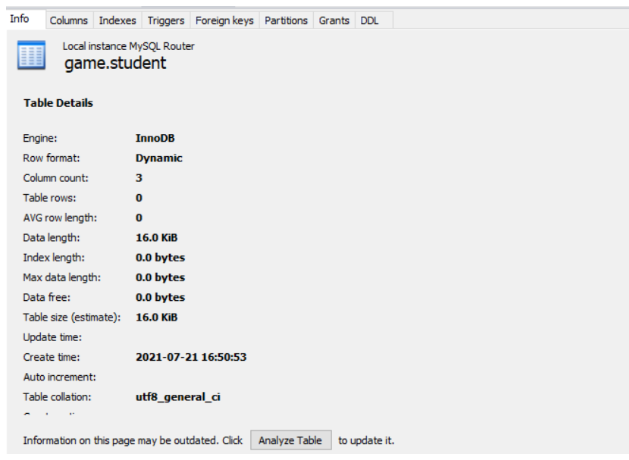The width and height of the screenshot is (629, 460).
Task: Select the Indexes tab
Action: tap(117, 20)
